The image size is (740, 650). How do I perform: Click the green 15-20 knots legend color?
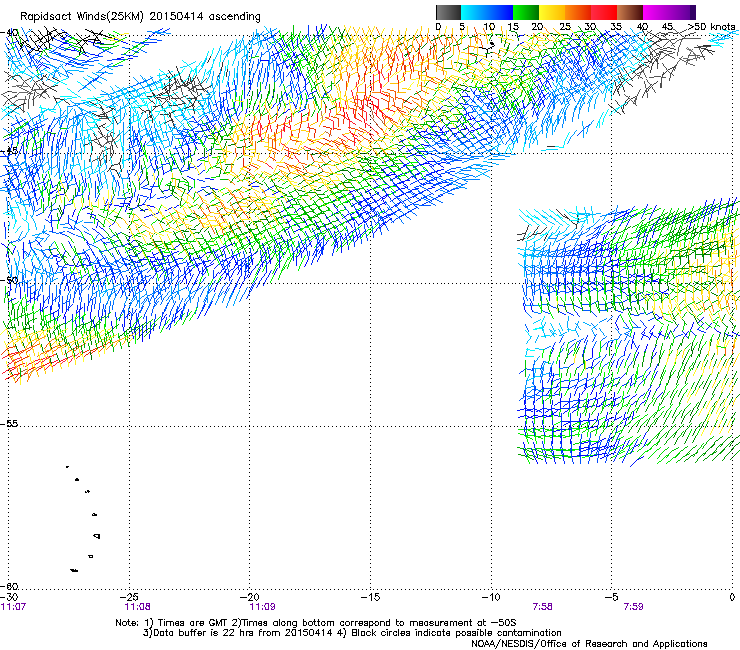coord(526,12)
